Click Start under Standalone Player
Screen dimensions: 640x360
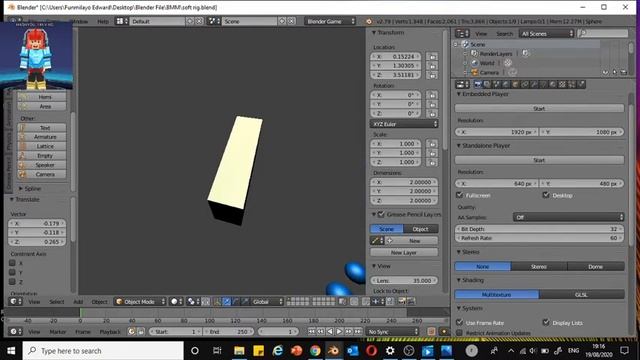[539, 160]
